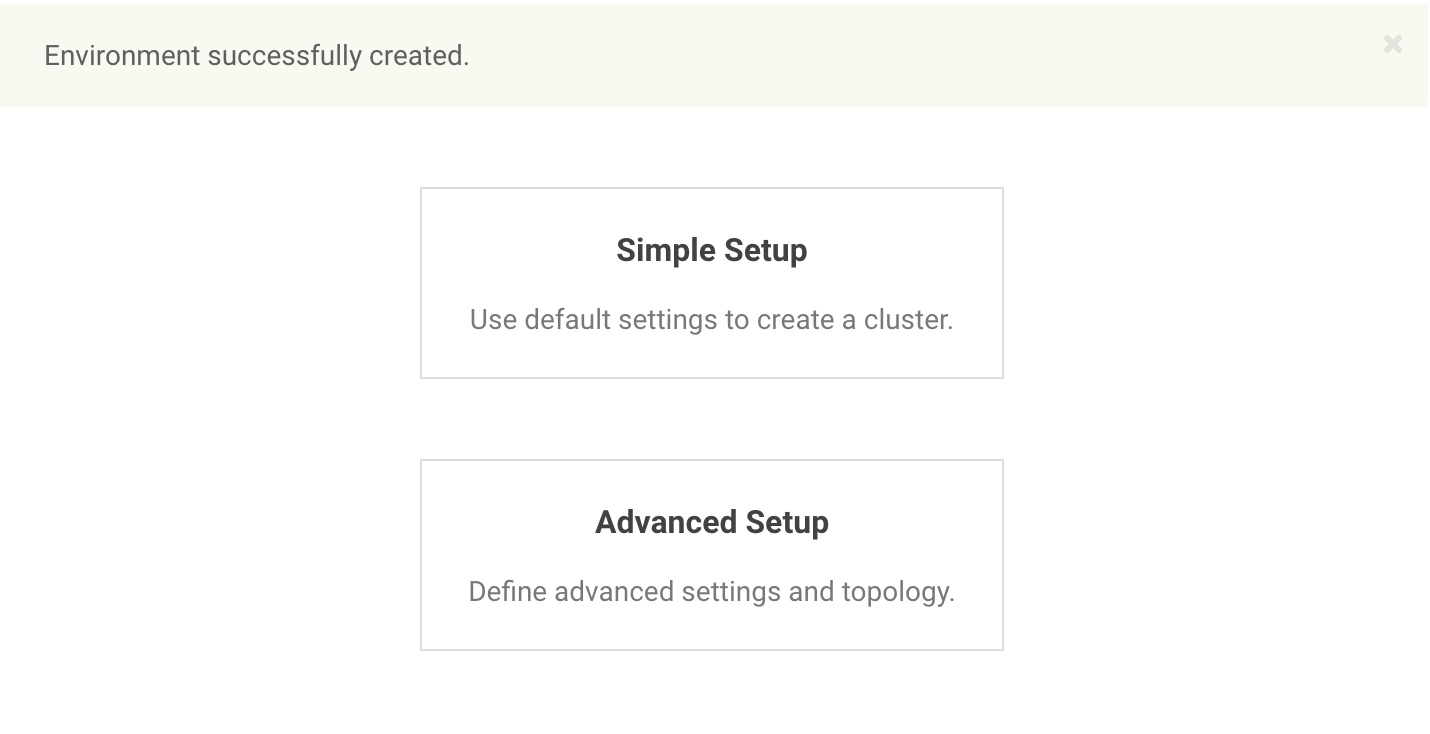Select "Use default settings to create a cluster"

711,320
